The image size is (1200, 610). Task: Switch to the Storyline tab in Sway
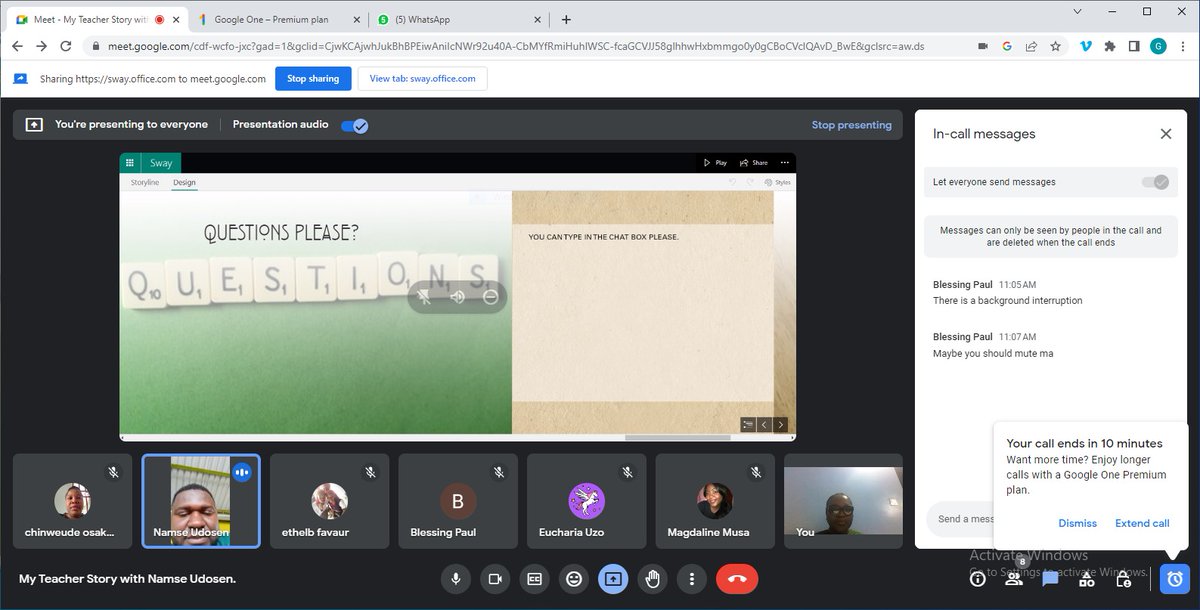[145, 183]
